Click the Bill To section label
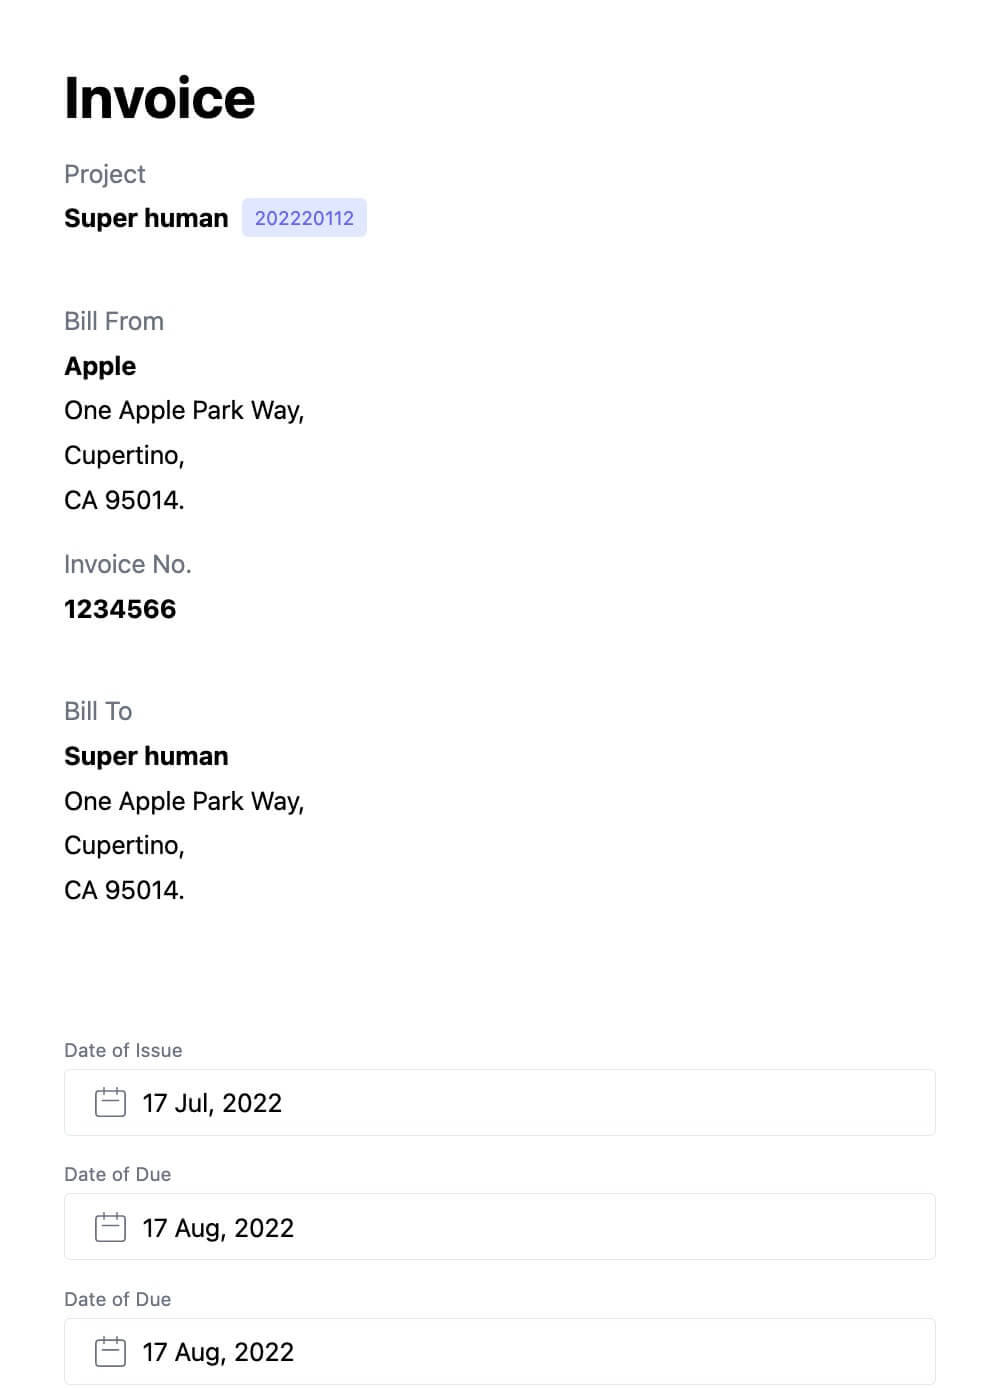 (98, 711)
